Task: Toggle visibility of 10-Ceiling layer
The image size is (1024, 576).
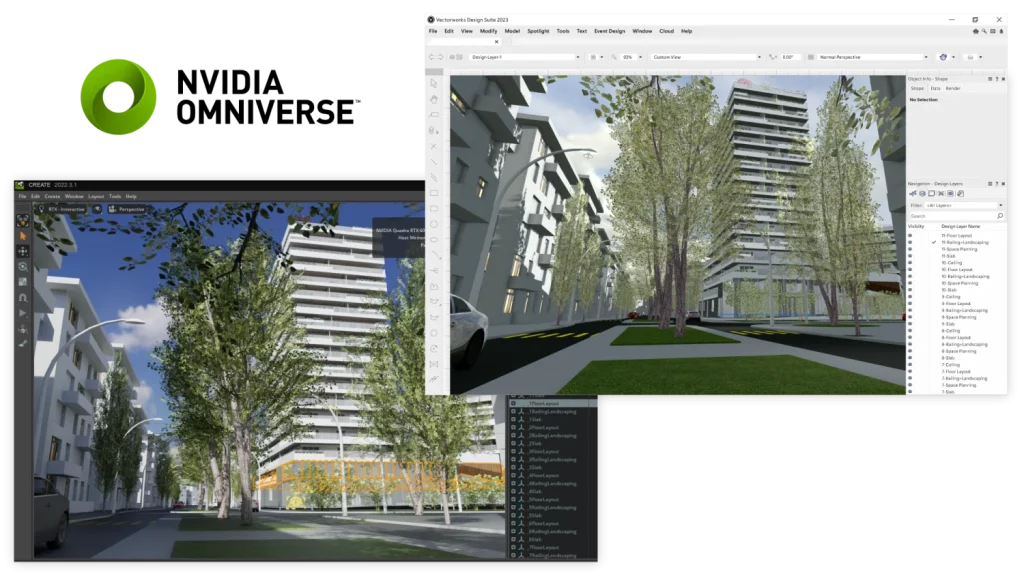Action: pos(910,263)
